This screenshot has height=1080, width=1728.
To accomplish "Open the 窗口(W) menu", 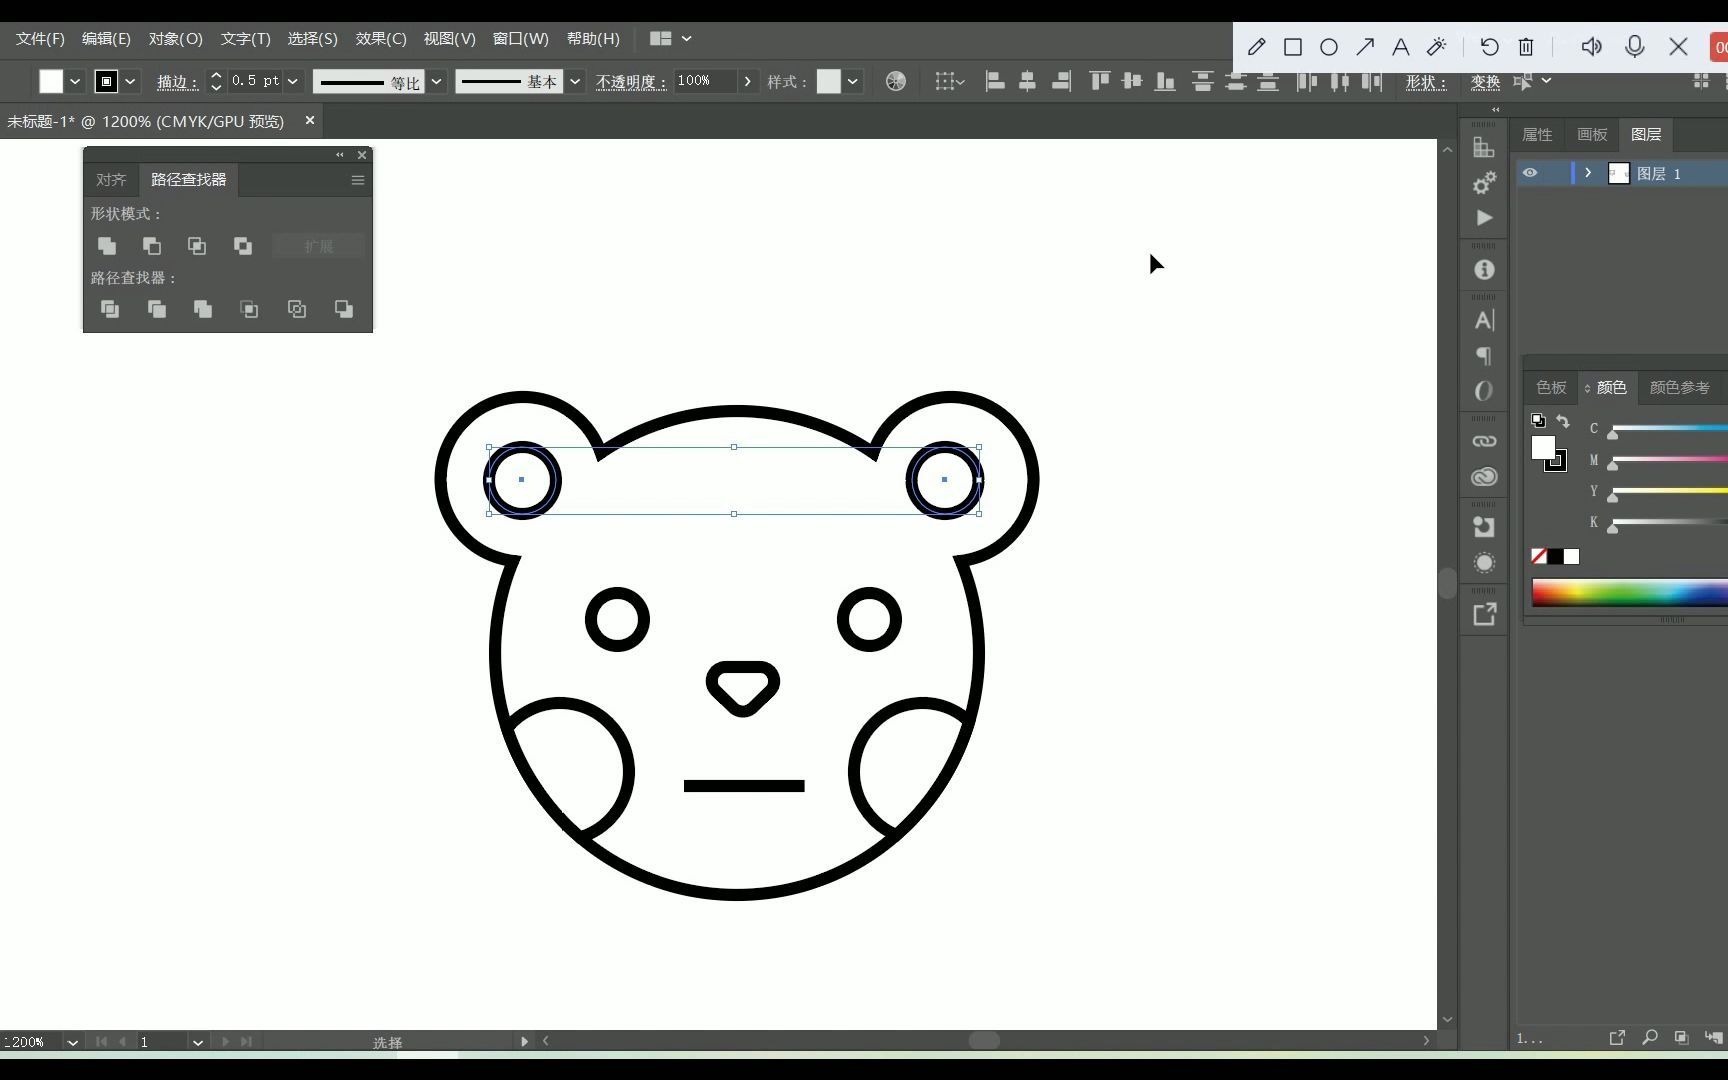I will point(520,39).
